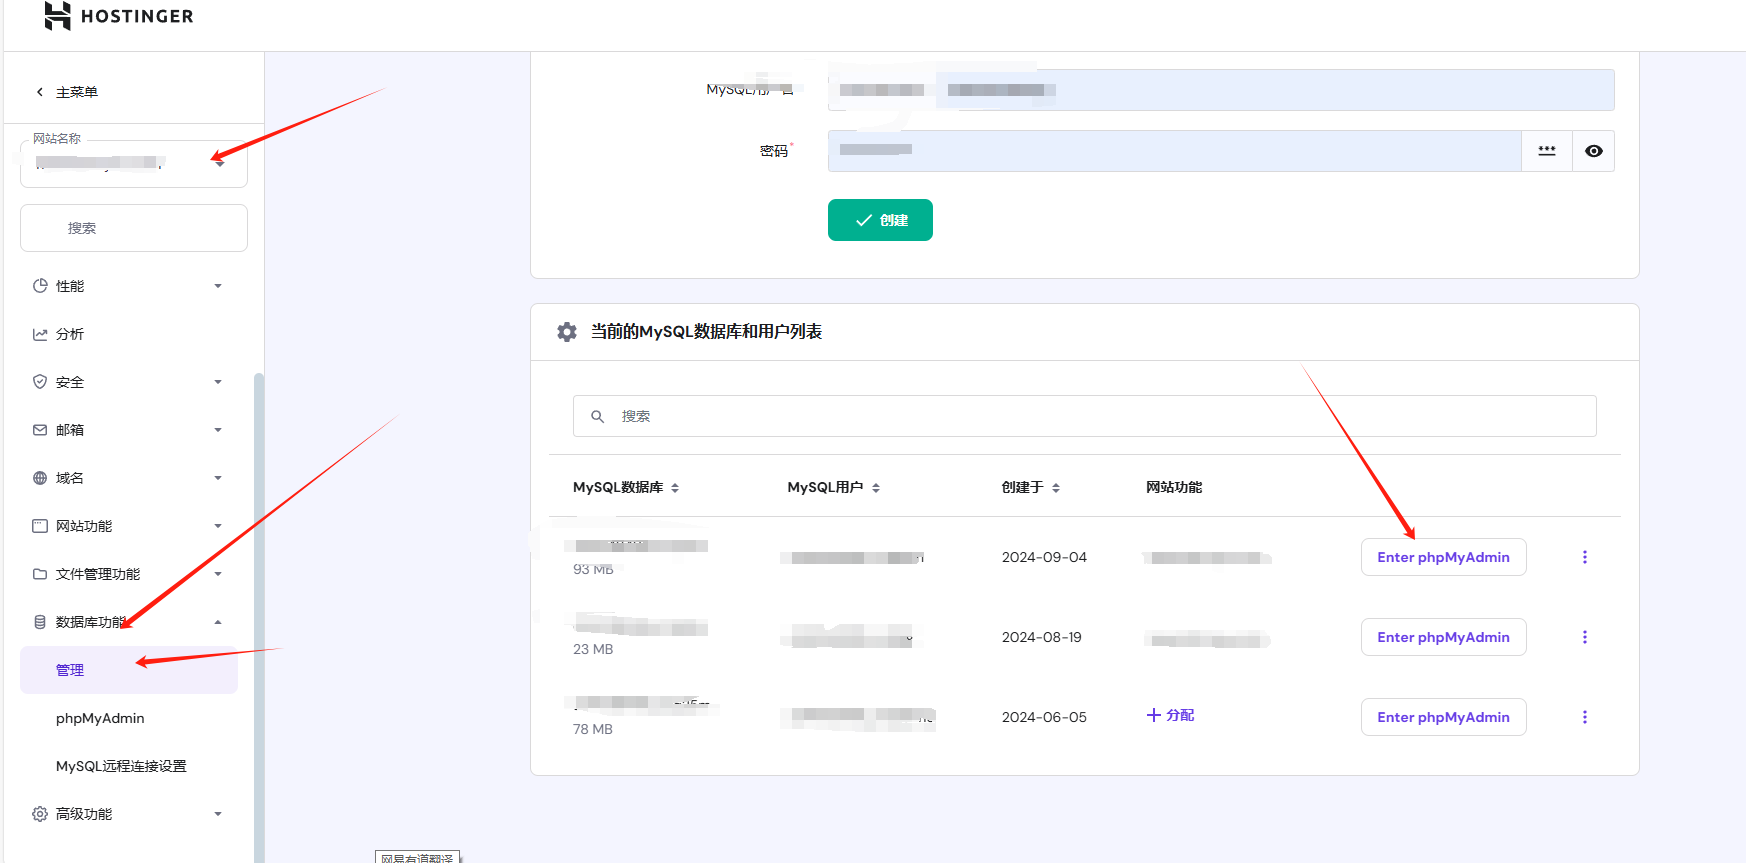Go back to 主菜单 via chevron
Image resolution: width=1746 pixels, height=863 pixels.
coord(40,92)
